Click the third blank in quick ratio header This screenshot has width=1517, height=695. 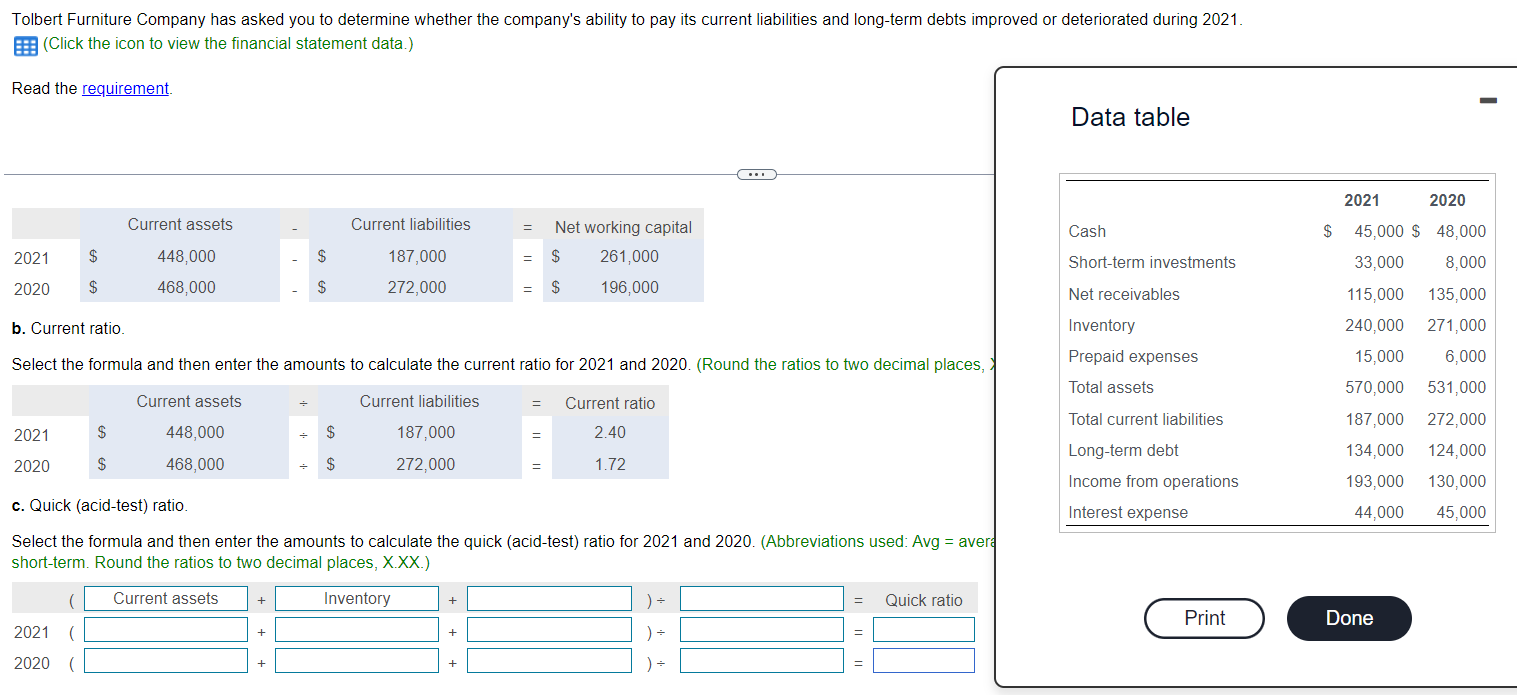[549, 598]
